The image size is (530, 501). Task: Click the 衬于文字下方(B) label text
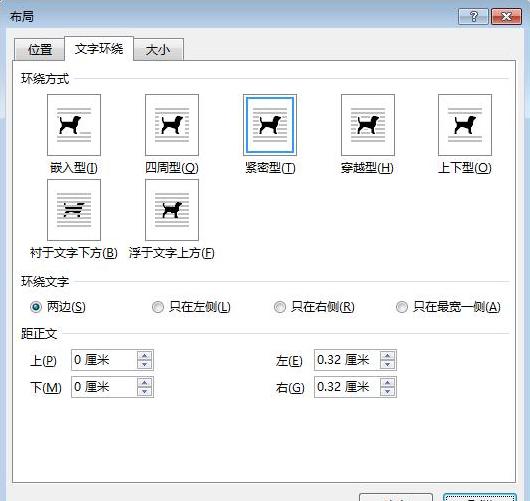point(74,253)
